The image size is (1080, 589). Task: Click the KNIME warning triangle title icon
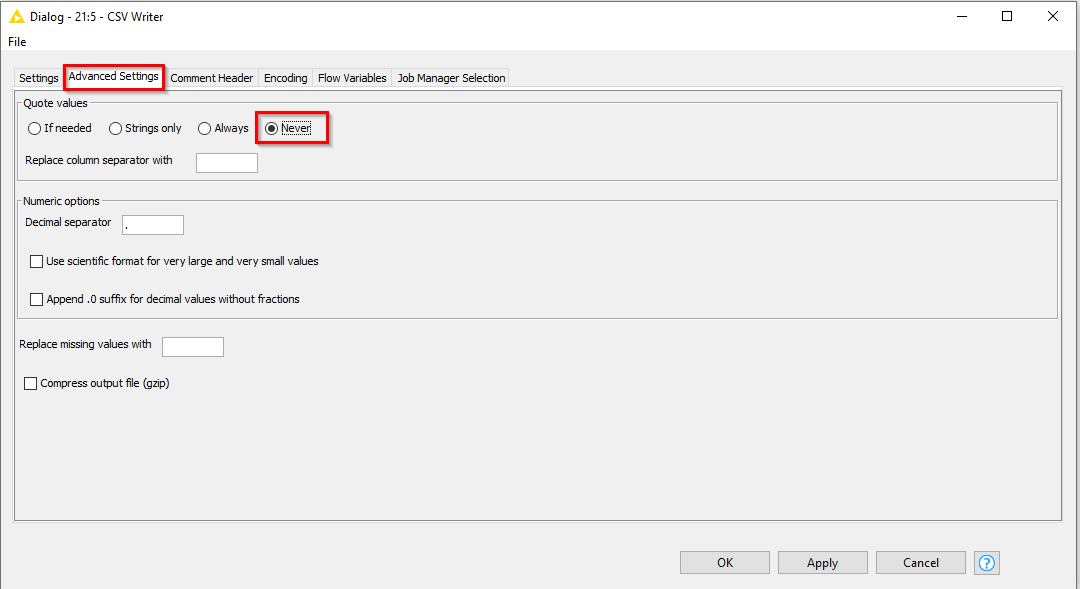click(17, 16)
